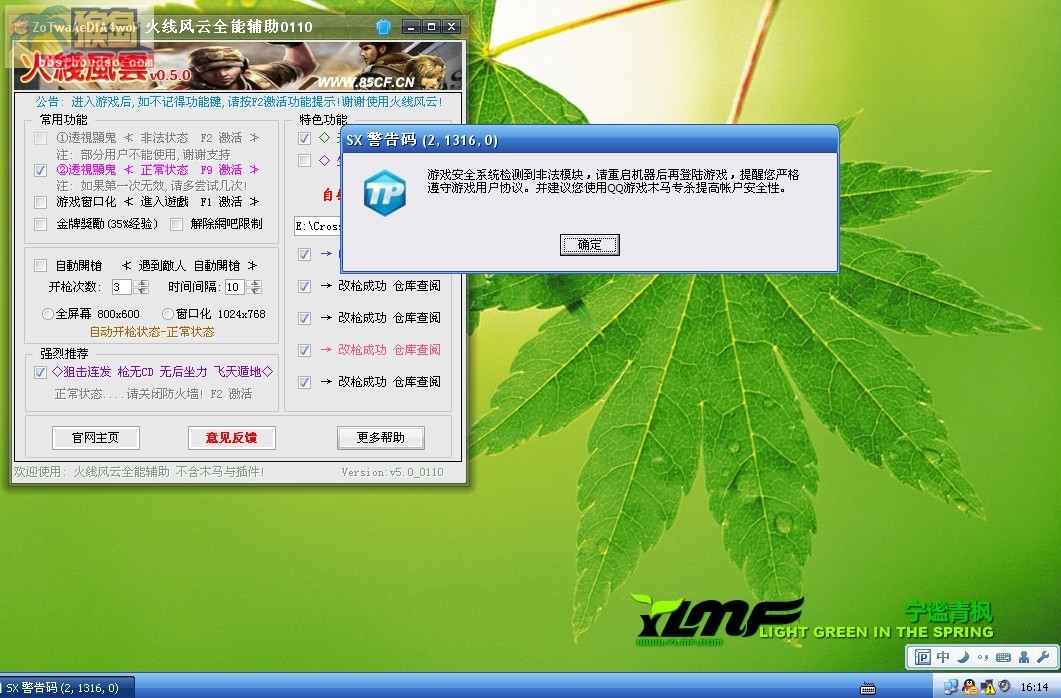
Task: Open the wrench settings icon on language bar
Action: tap(1043, 657)
